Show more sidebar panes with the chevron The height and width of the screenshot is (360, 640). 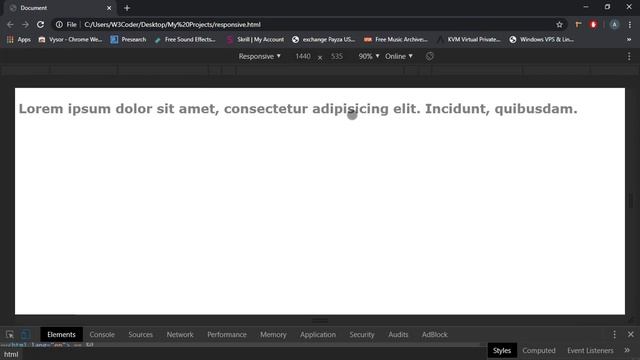627,350
